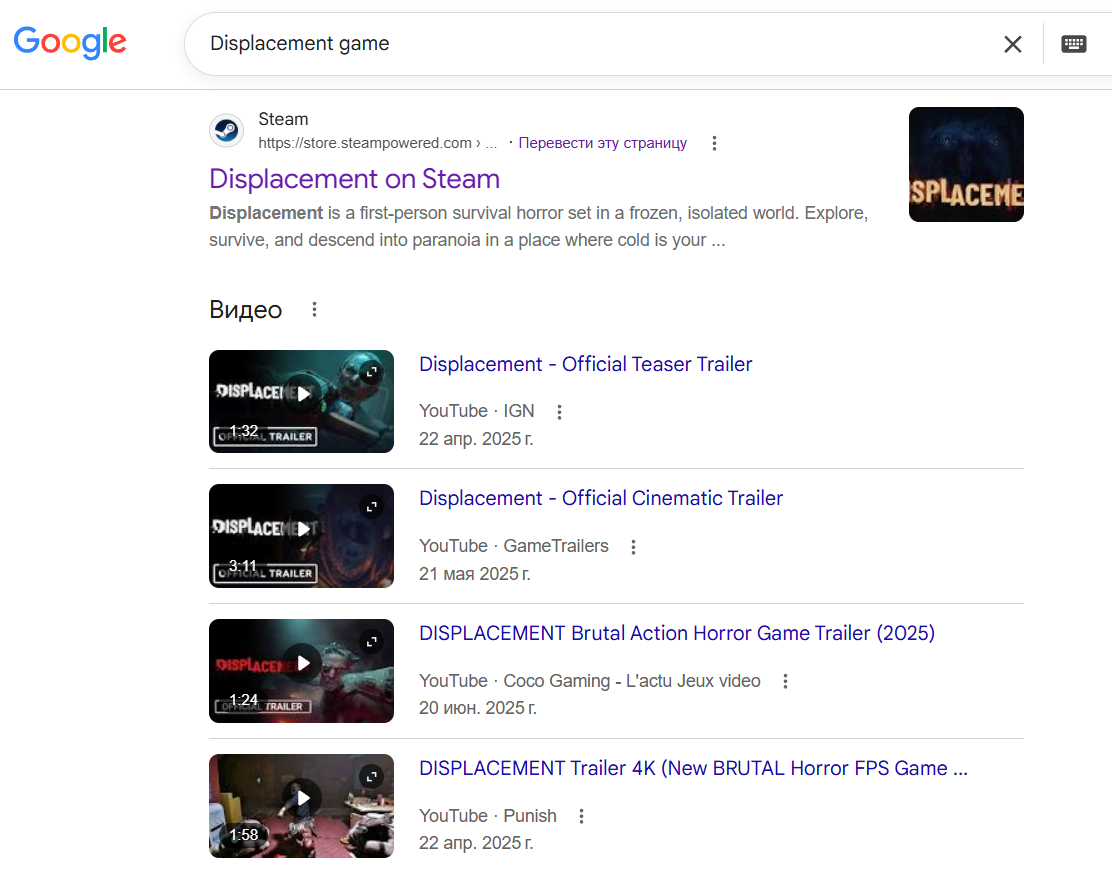The width and height of the screenshot is (1112, 874).
Task: Click the store.steampowered.com URL text
Action: tap(377, 143)
